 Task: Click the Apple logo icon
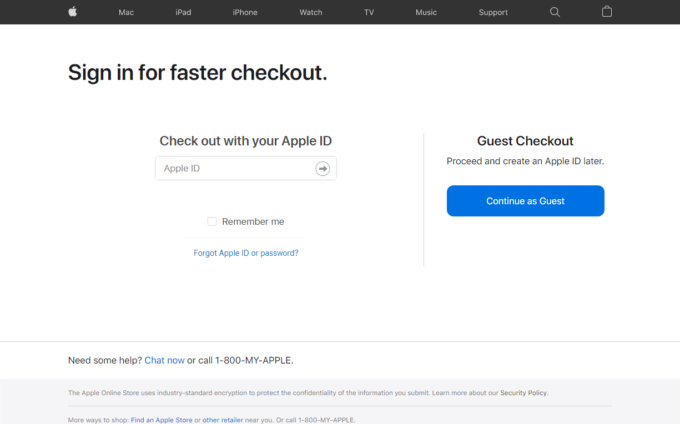click(x=73, y=12)
